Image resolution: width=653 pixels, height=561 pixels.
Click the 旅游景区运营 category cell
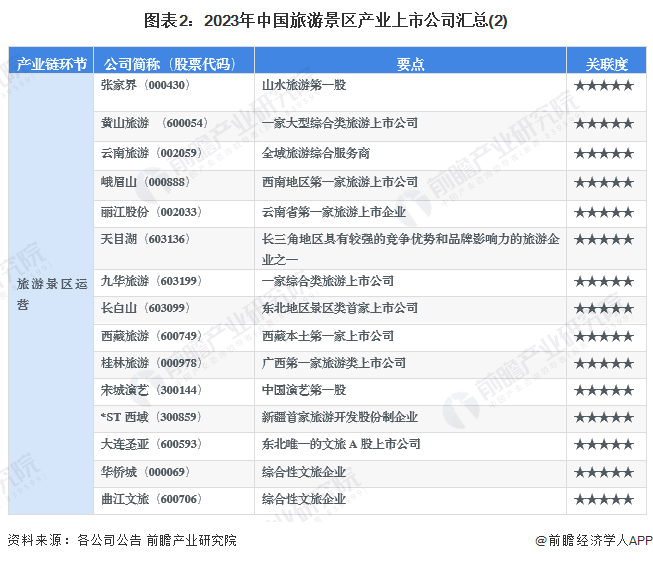(52, 294)
